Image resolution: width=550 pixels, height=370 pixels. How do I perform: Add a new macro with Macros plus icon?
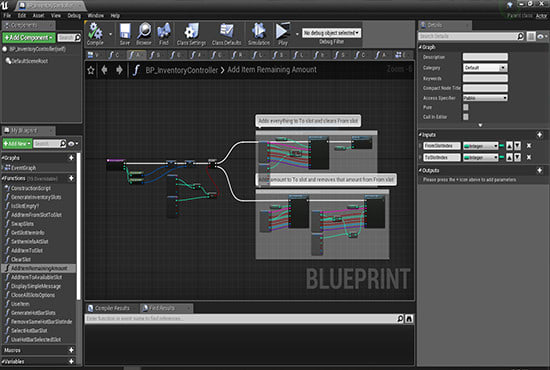tap(71, 350)
